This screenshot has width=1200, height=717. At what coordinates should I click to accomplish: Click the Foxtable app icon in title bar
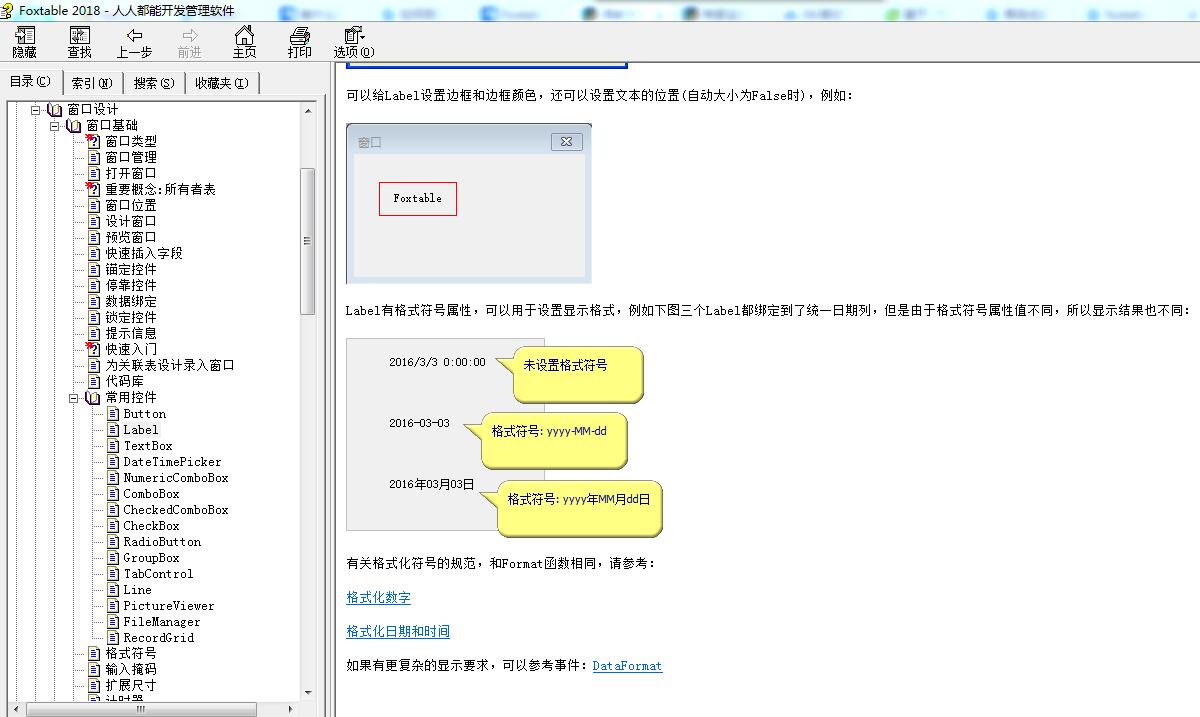pyautogui.click(x=8, y=10)
